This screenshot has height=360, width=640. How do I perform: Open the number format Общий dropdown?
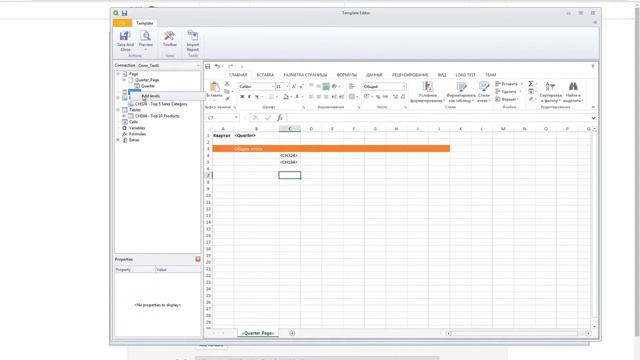(404, 87)
